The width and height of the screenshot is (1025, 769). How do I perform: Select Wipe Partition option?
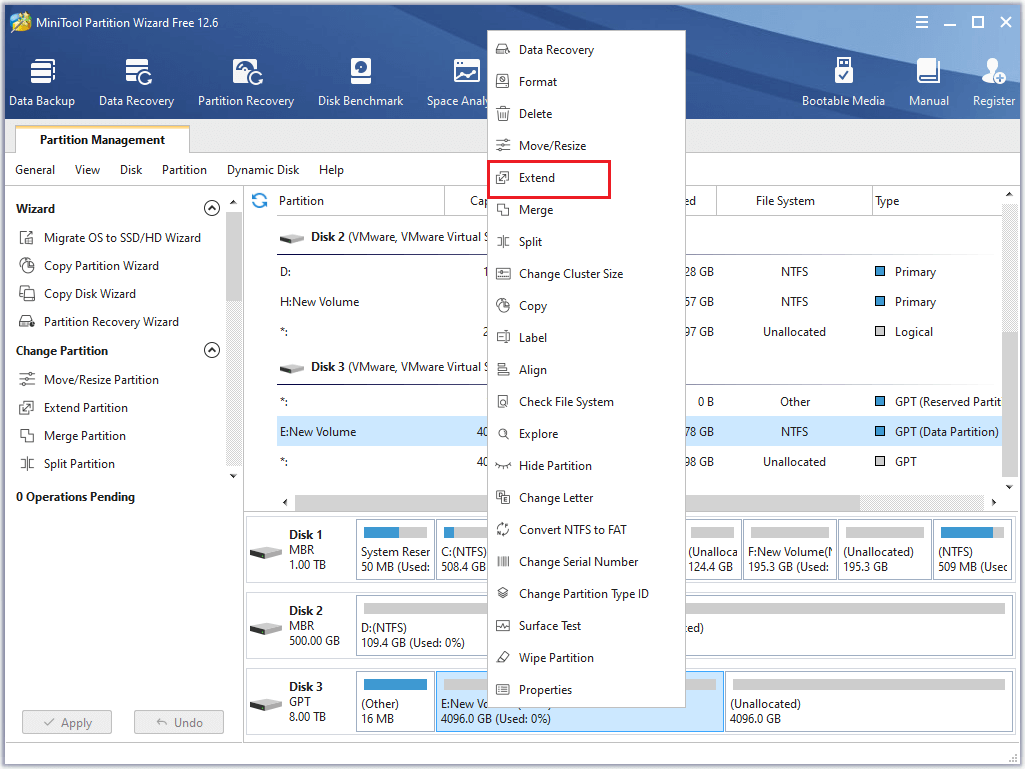click(586, 658)
